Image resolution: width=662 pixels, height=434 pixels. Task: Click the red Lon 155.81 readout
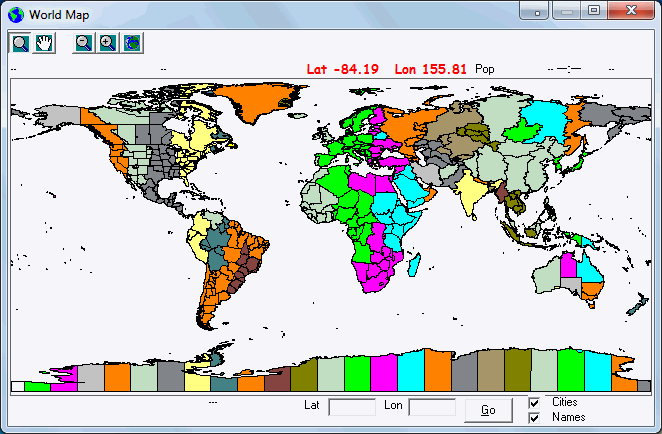[431, 69]
